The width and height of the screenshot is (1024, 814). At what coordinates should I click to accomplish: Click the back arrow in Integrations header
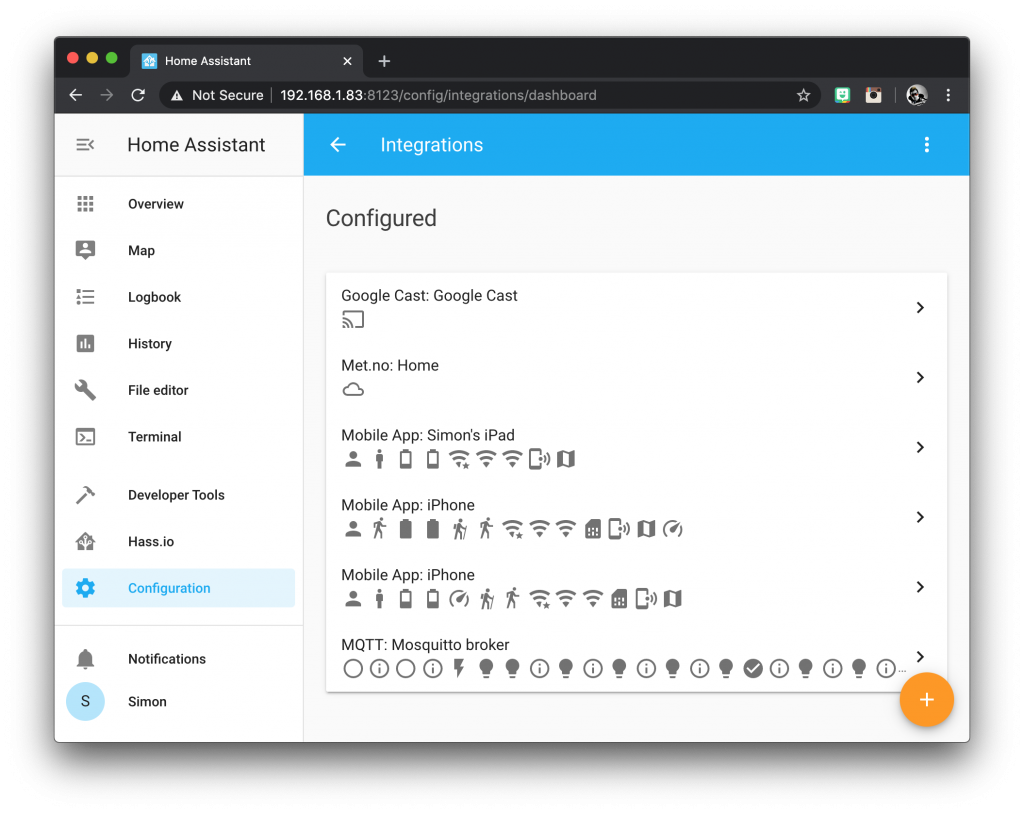click(x=338, y=145)
